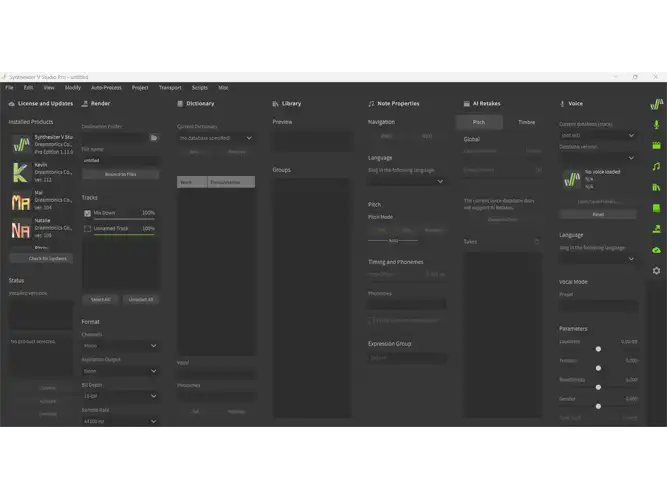Click the Bounce to Files button

point(120,174)
